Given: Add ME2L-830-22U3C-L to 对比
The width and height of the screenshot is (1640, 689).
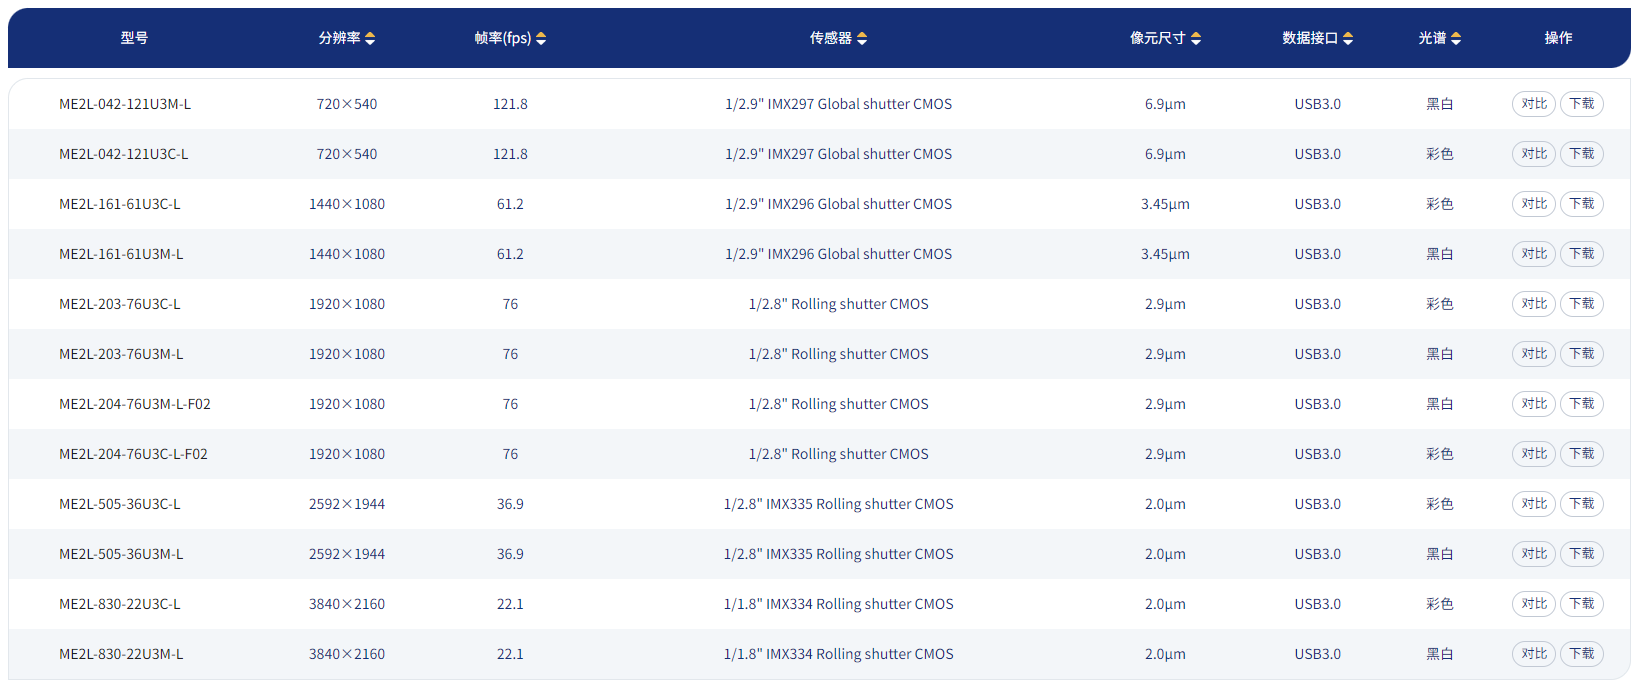Looking at the screenshot, I should click(1533, 604).
